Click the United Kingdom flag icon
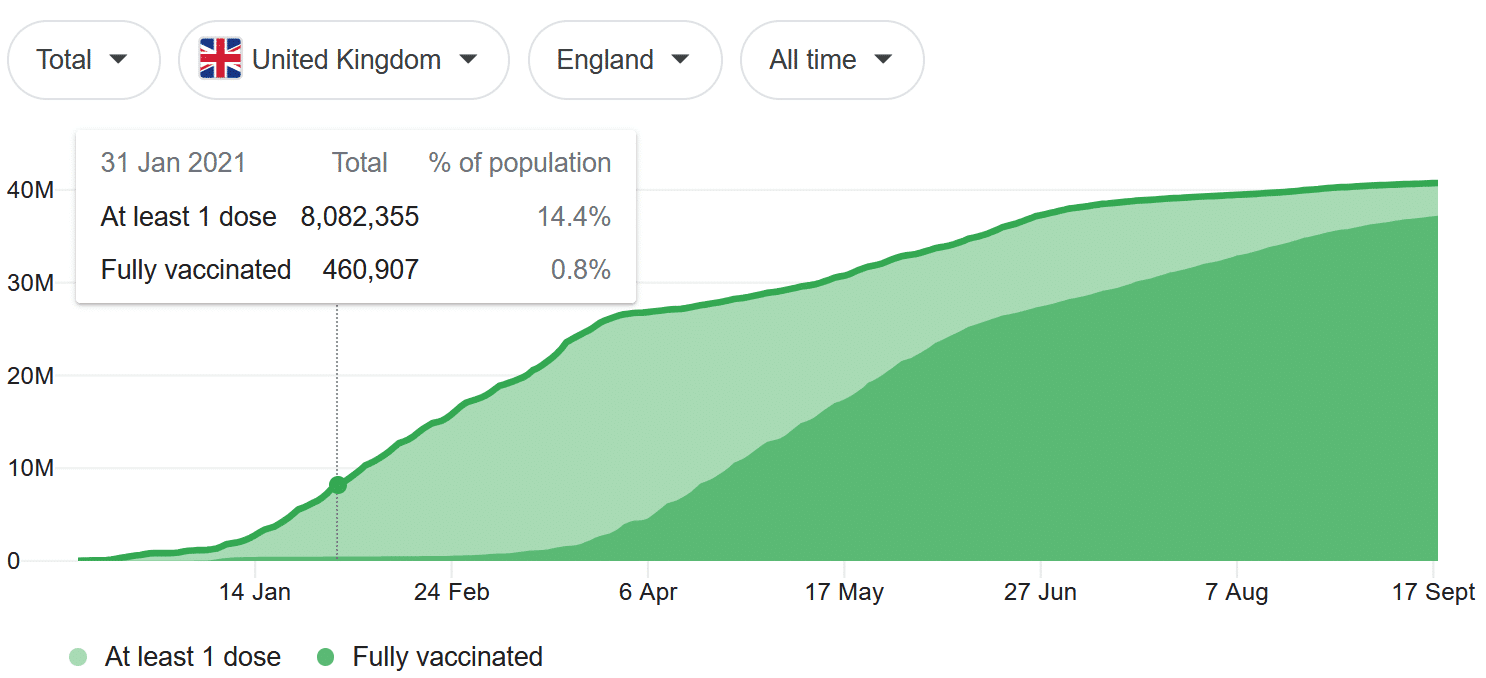 [220, 60]
